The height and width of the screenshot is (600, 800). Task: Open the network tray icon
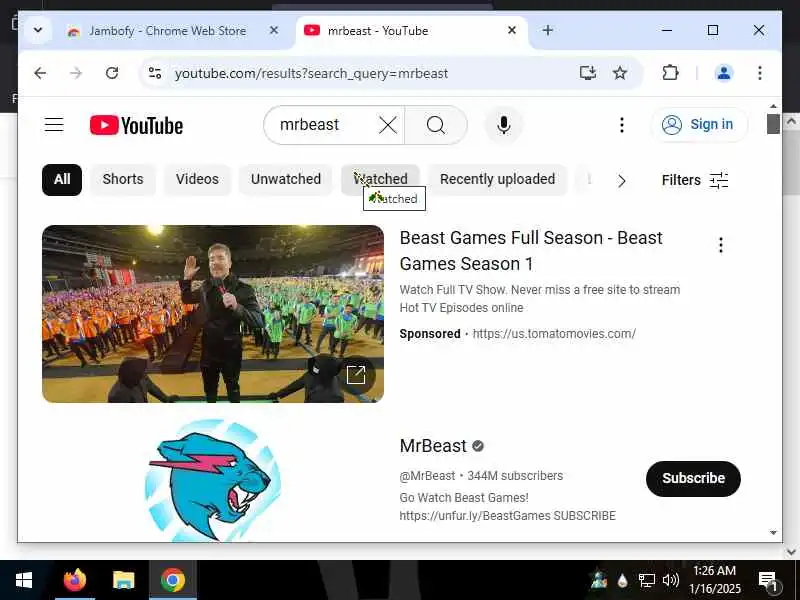tap(646, 580)
